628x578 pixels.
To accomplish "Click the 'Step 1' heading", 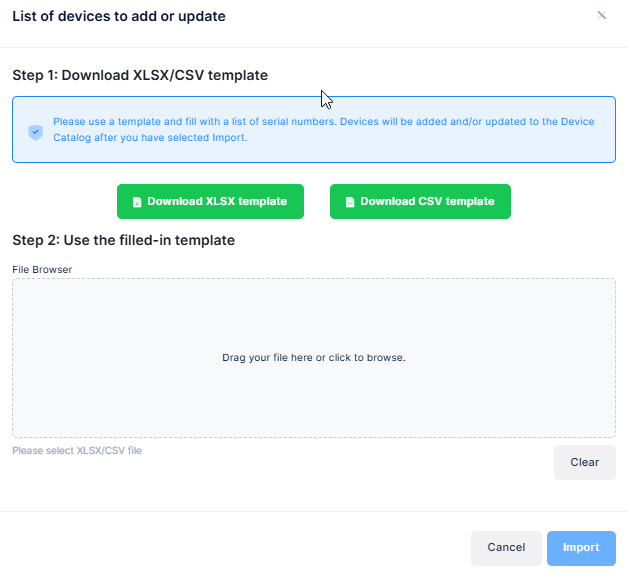I will click(140, 75).
